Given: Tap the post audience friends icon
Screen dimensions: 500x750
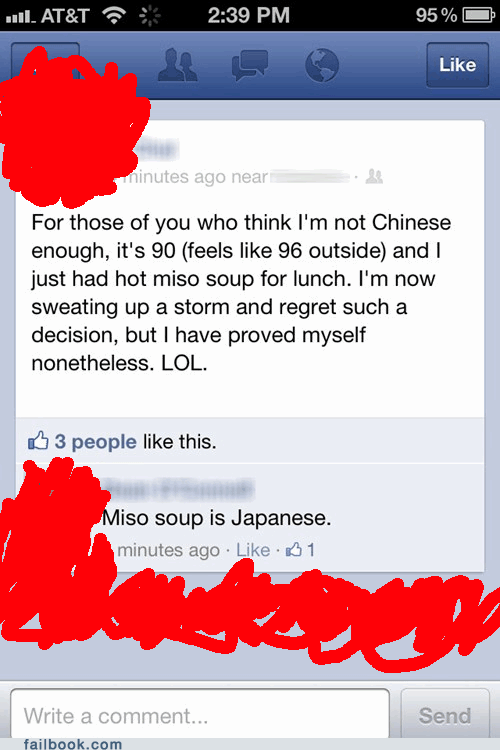Looking at the screenshot, I should (374, 176).
